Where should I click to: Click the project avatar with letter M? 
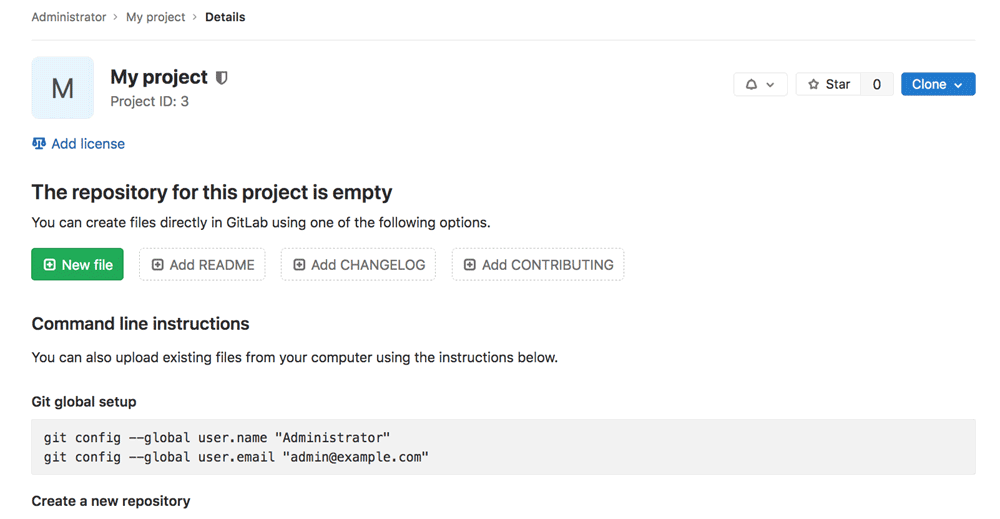point(62,88)
